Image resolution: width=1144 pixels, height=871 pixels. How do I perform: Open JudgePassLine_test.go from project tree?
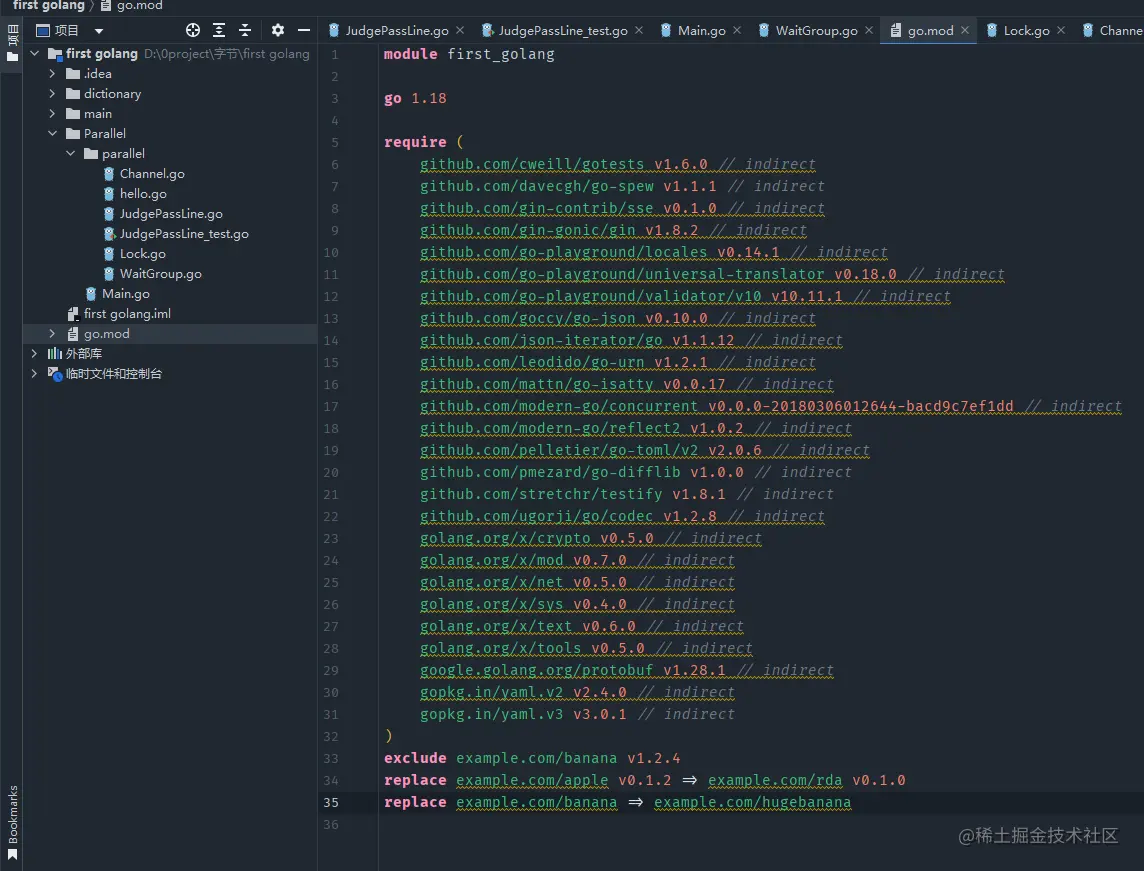click(x=184, y=234)
